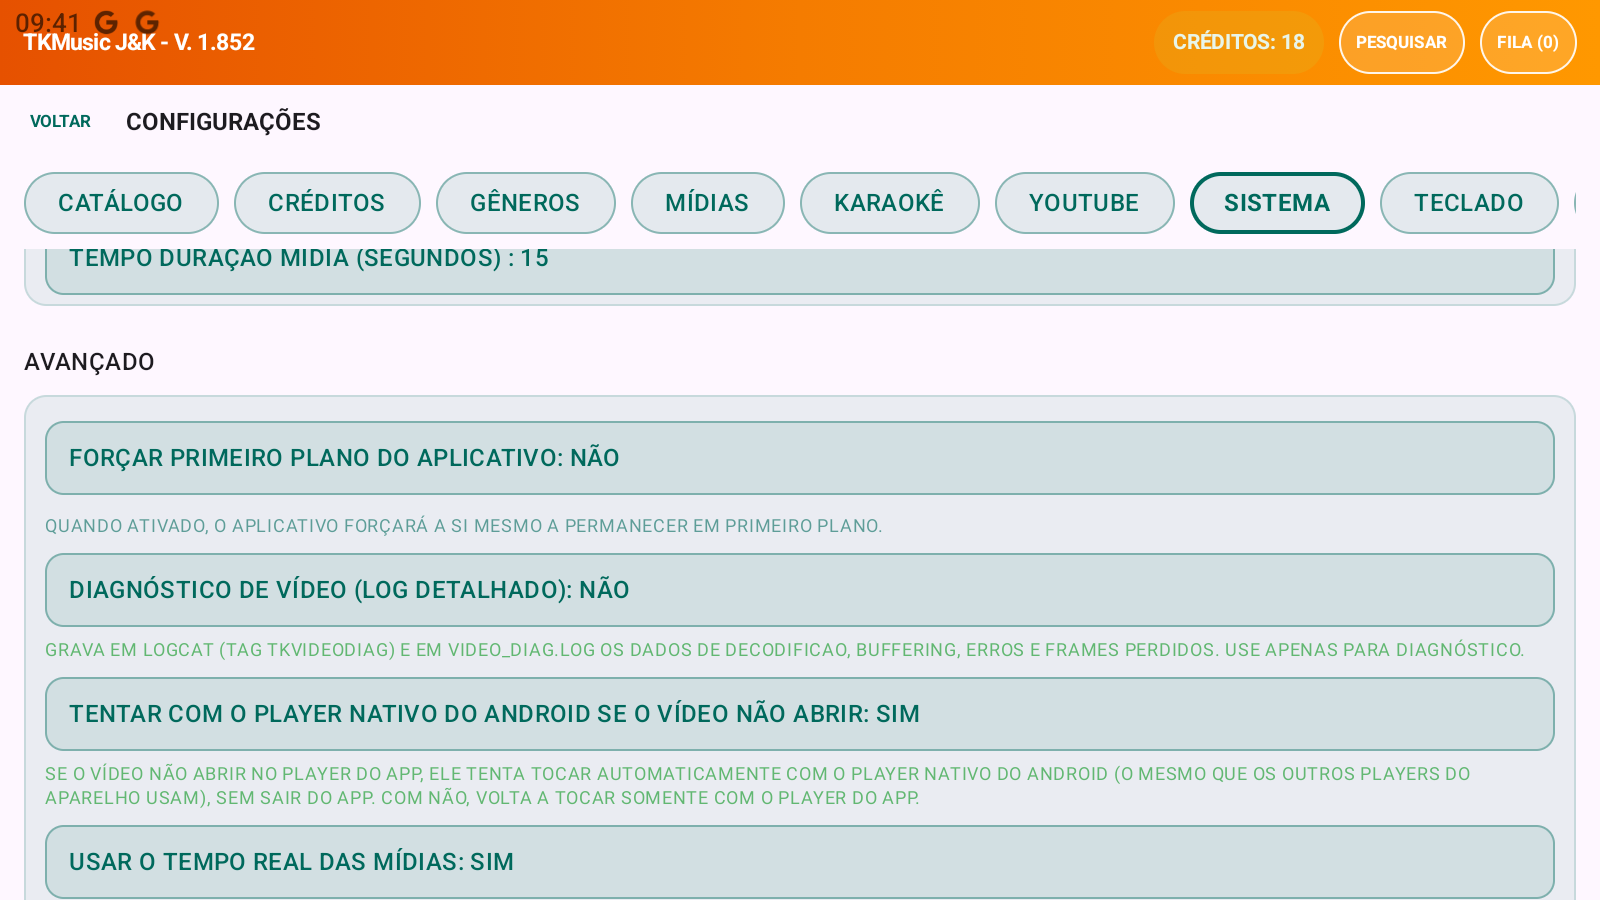Toggle TENTAR COM O PLAYER NATIVO DO ANDROID
The height and width of the screenshot is (900, 1600).
point(800,714)
